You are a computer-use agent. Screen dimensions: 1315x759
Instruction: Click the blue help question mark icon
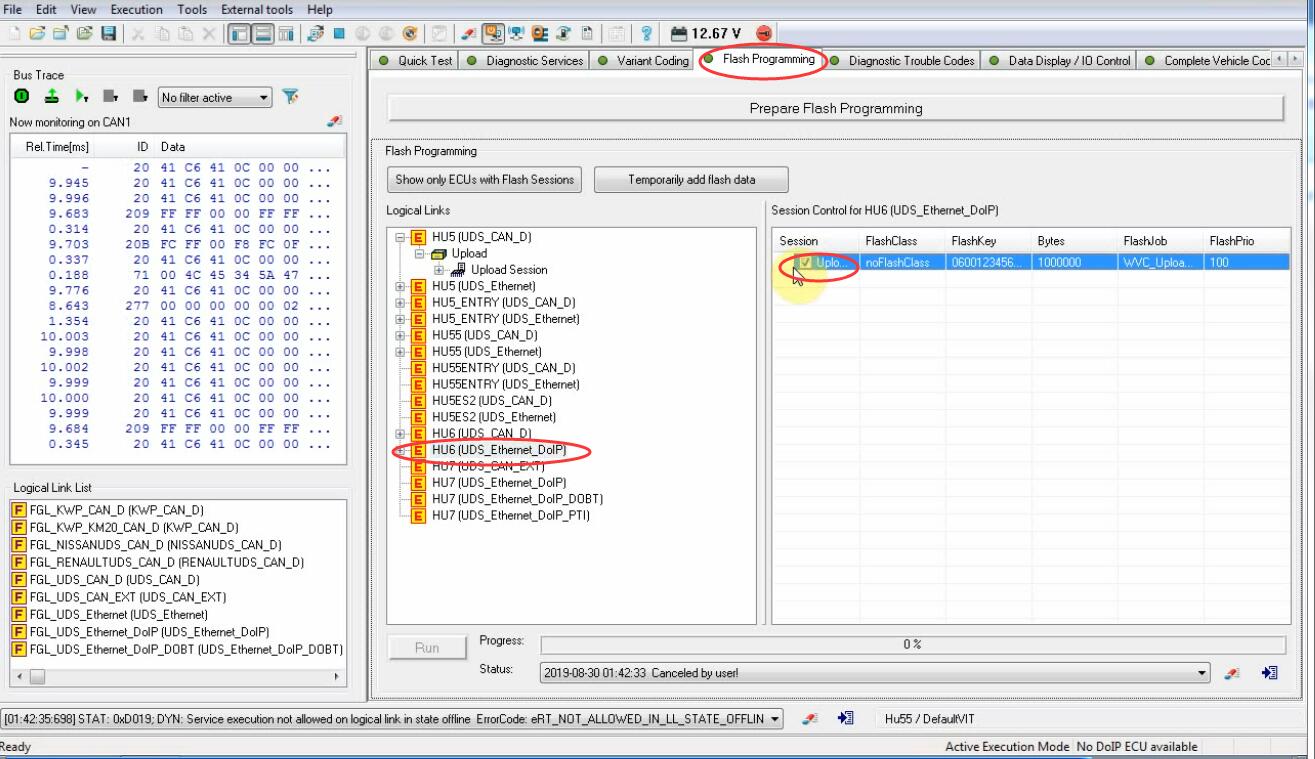[x=647, y=33]
